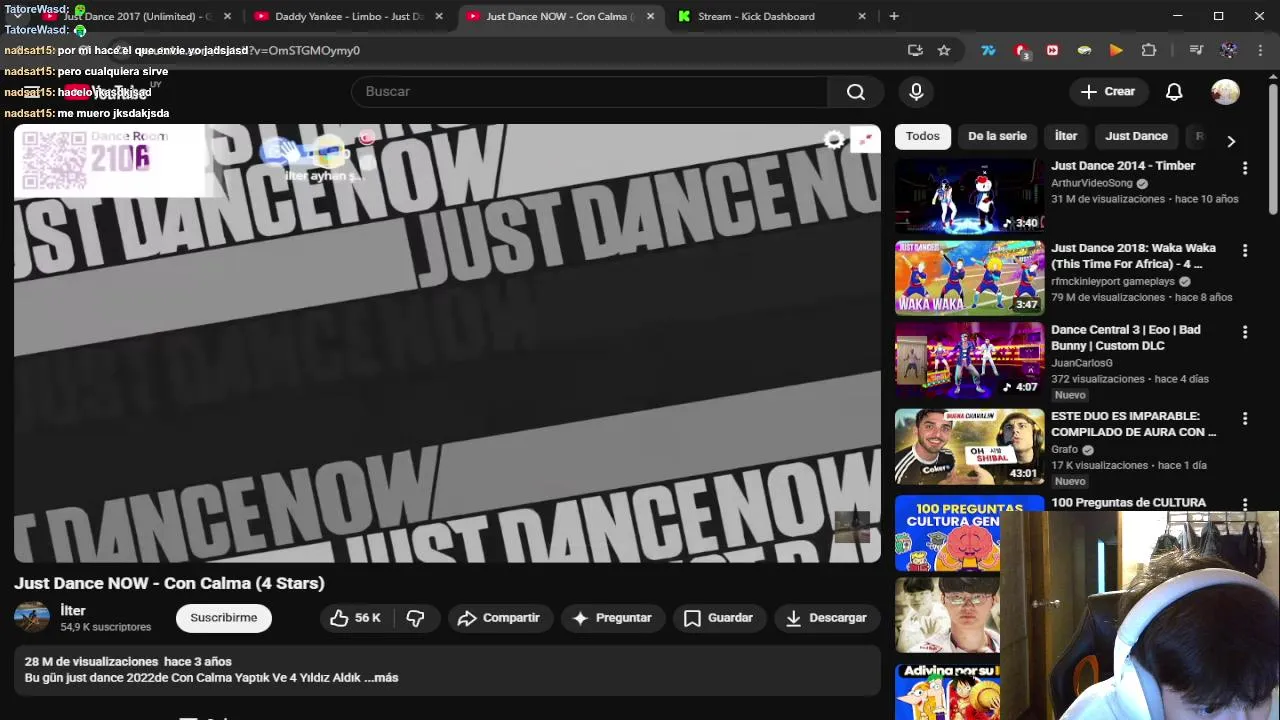Click the Preguntar button

pos(611,618)
